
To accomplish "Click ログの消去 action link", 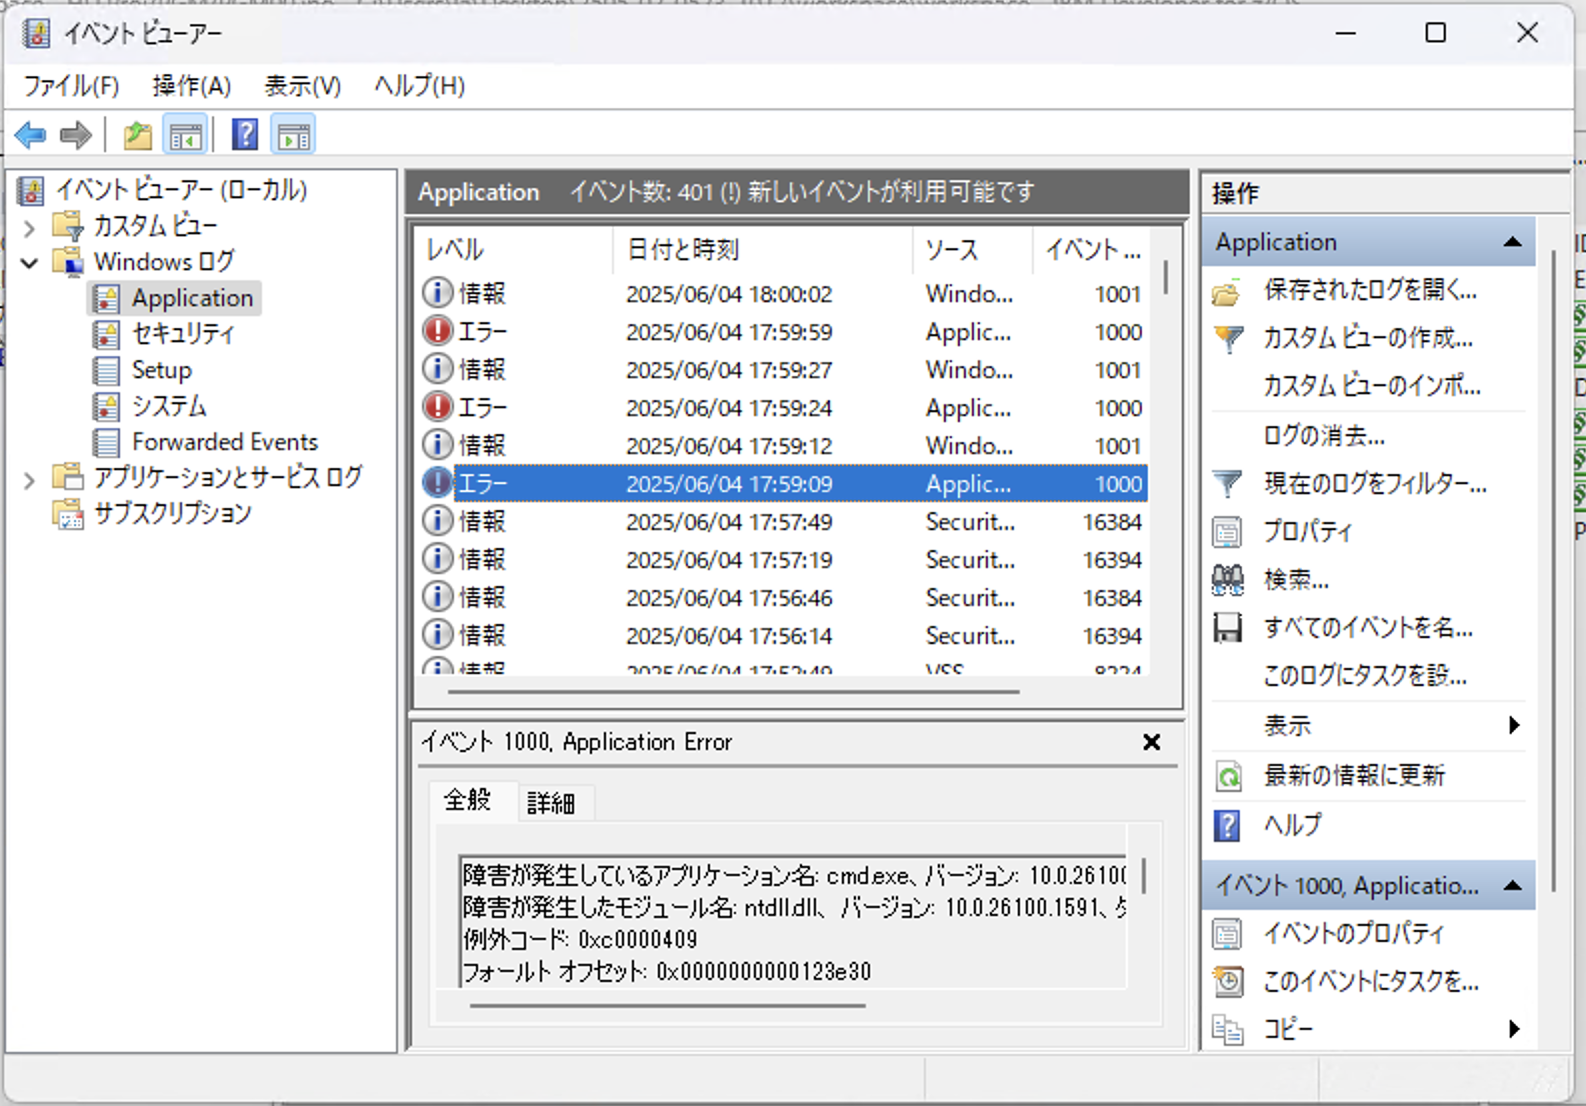I will (x=1324, y=436).
